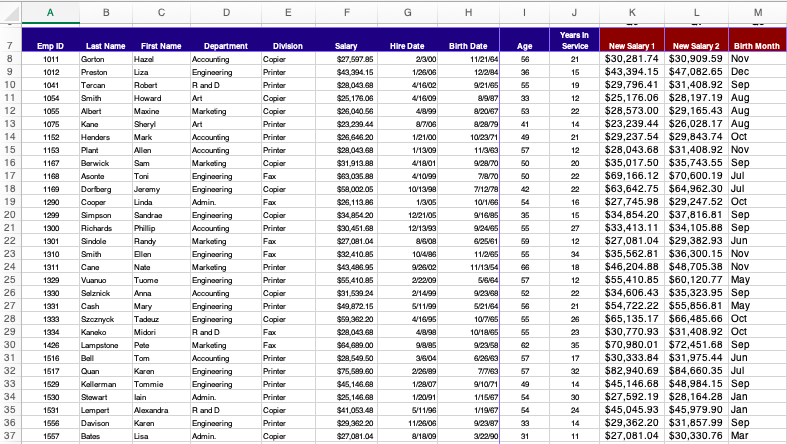The height and width of the screenshot is (444, 787).
Task: Select first name cell Midori
Action: [x=161, y=333]
